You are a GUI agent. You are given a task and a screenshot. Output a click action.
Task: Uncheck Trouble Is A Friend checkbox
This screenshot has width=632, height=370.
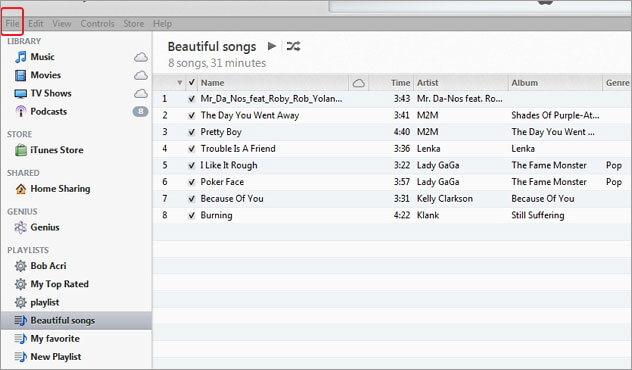pyautogui.click(x=191, y=149)
